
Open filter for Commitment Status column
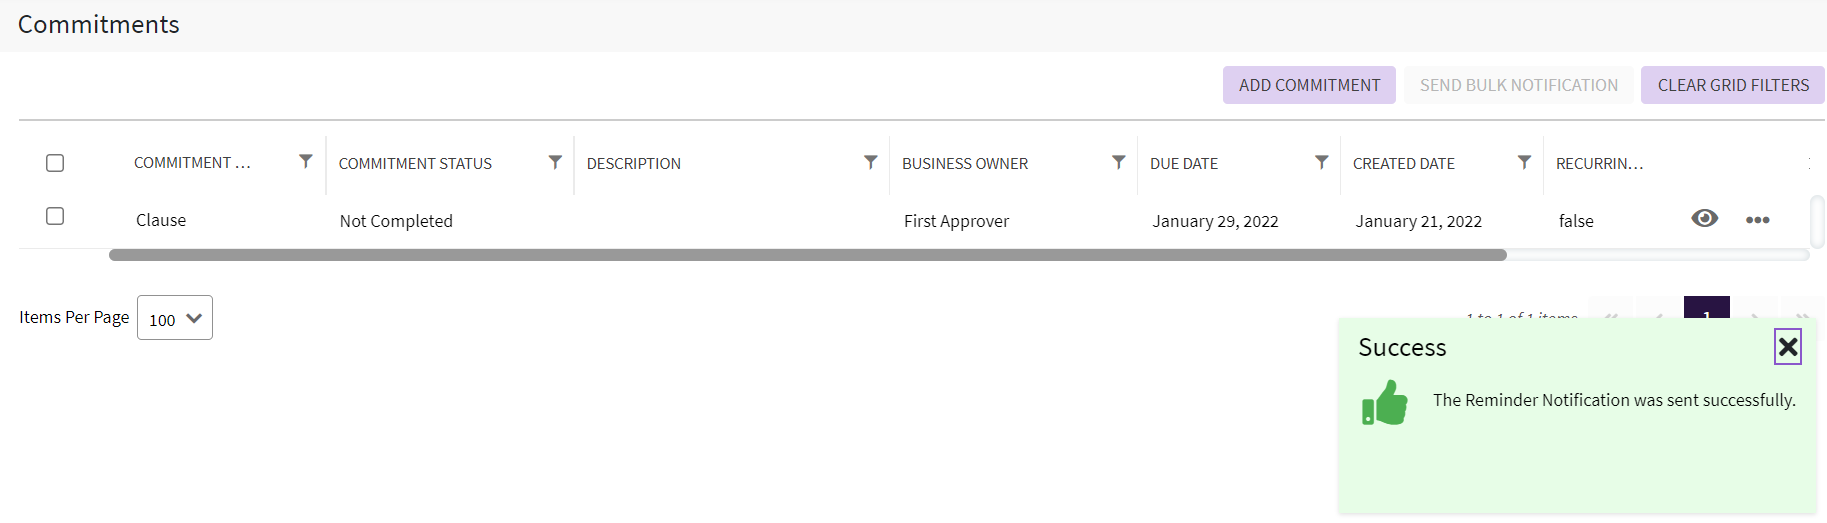pyautogui.click(x=555, y=162)
